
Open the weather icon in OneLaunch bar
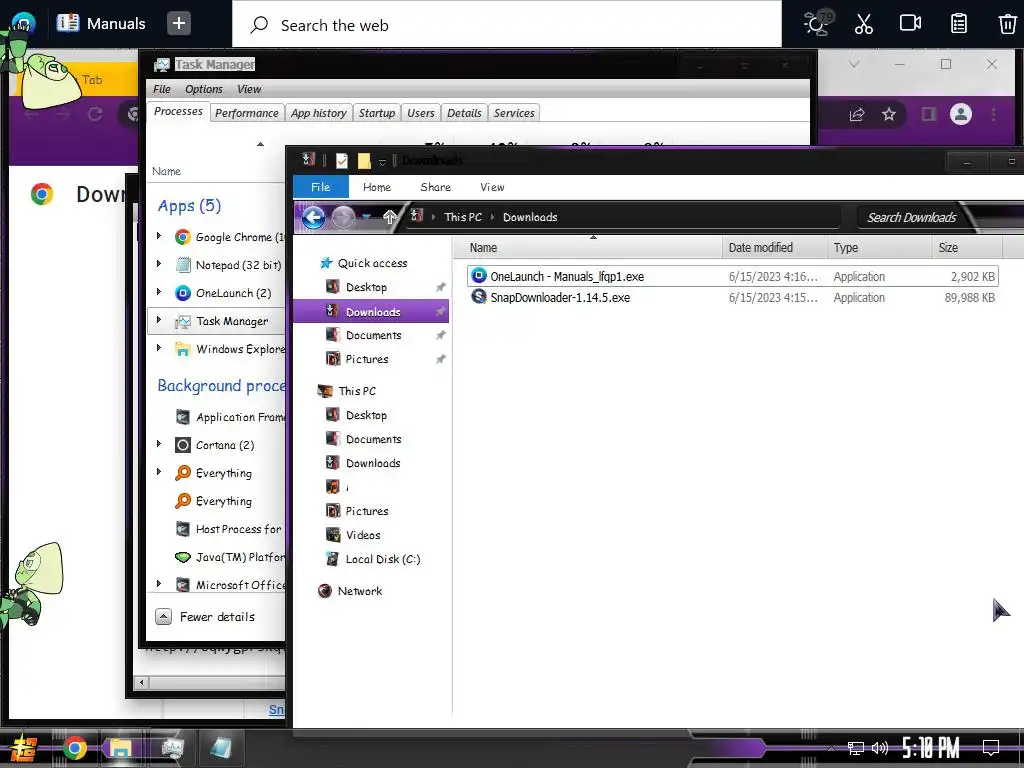pyautogui.click(x=816, y=24)
